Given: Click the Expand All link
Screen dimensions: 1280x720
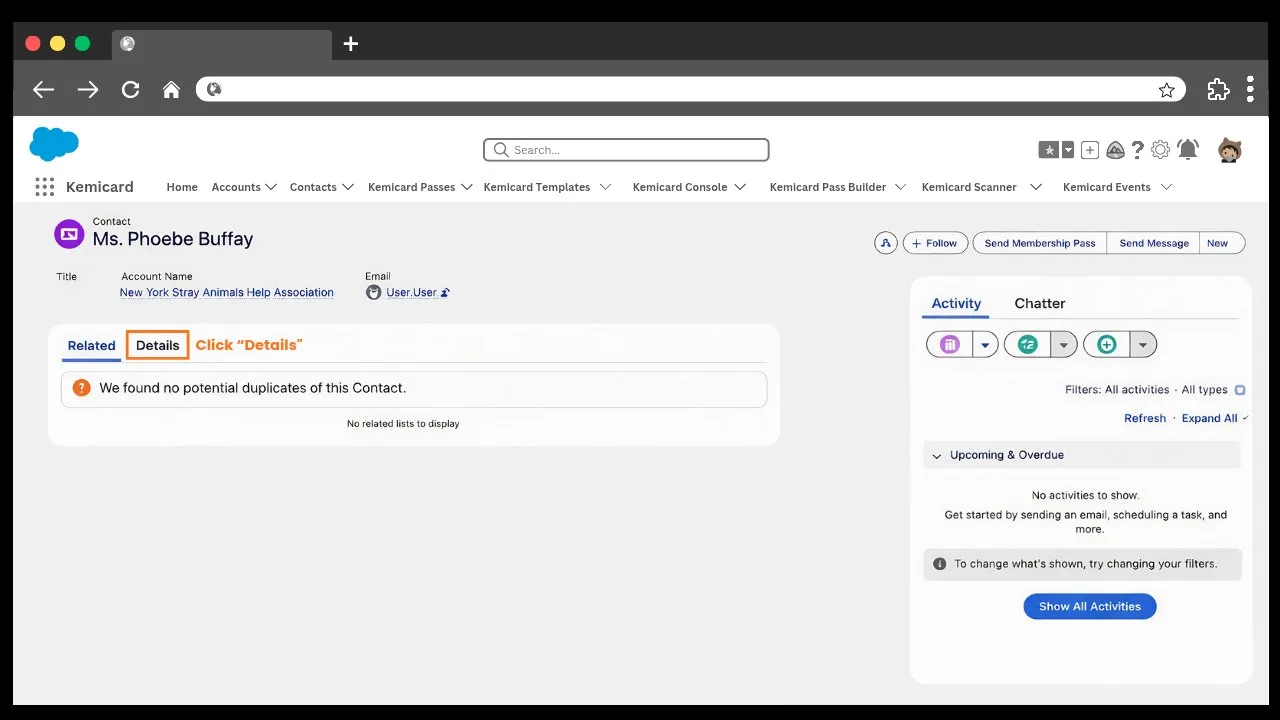Looking at the screenshot, I should (1209, 418).
